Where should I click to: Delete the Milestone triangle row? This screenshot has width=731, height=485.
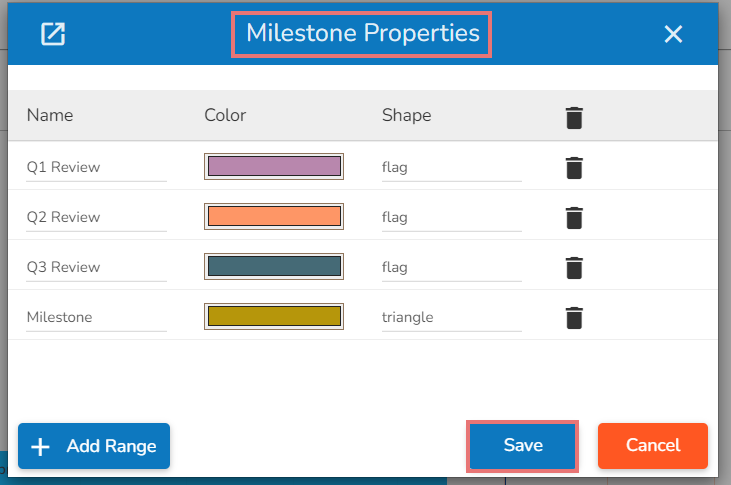click(573, 318)
